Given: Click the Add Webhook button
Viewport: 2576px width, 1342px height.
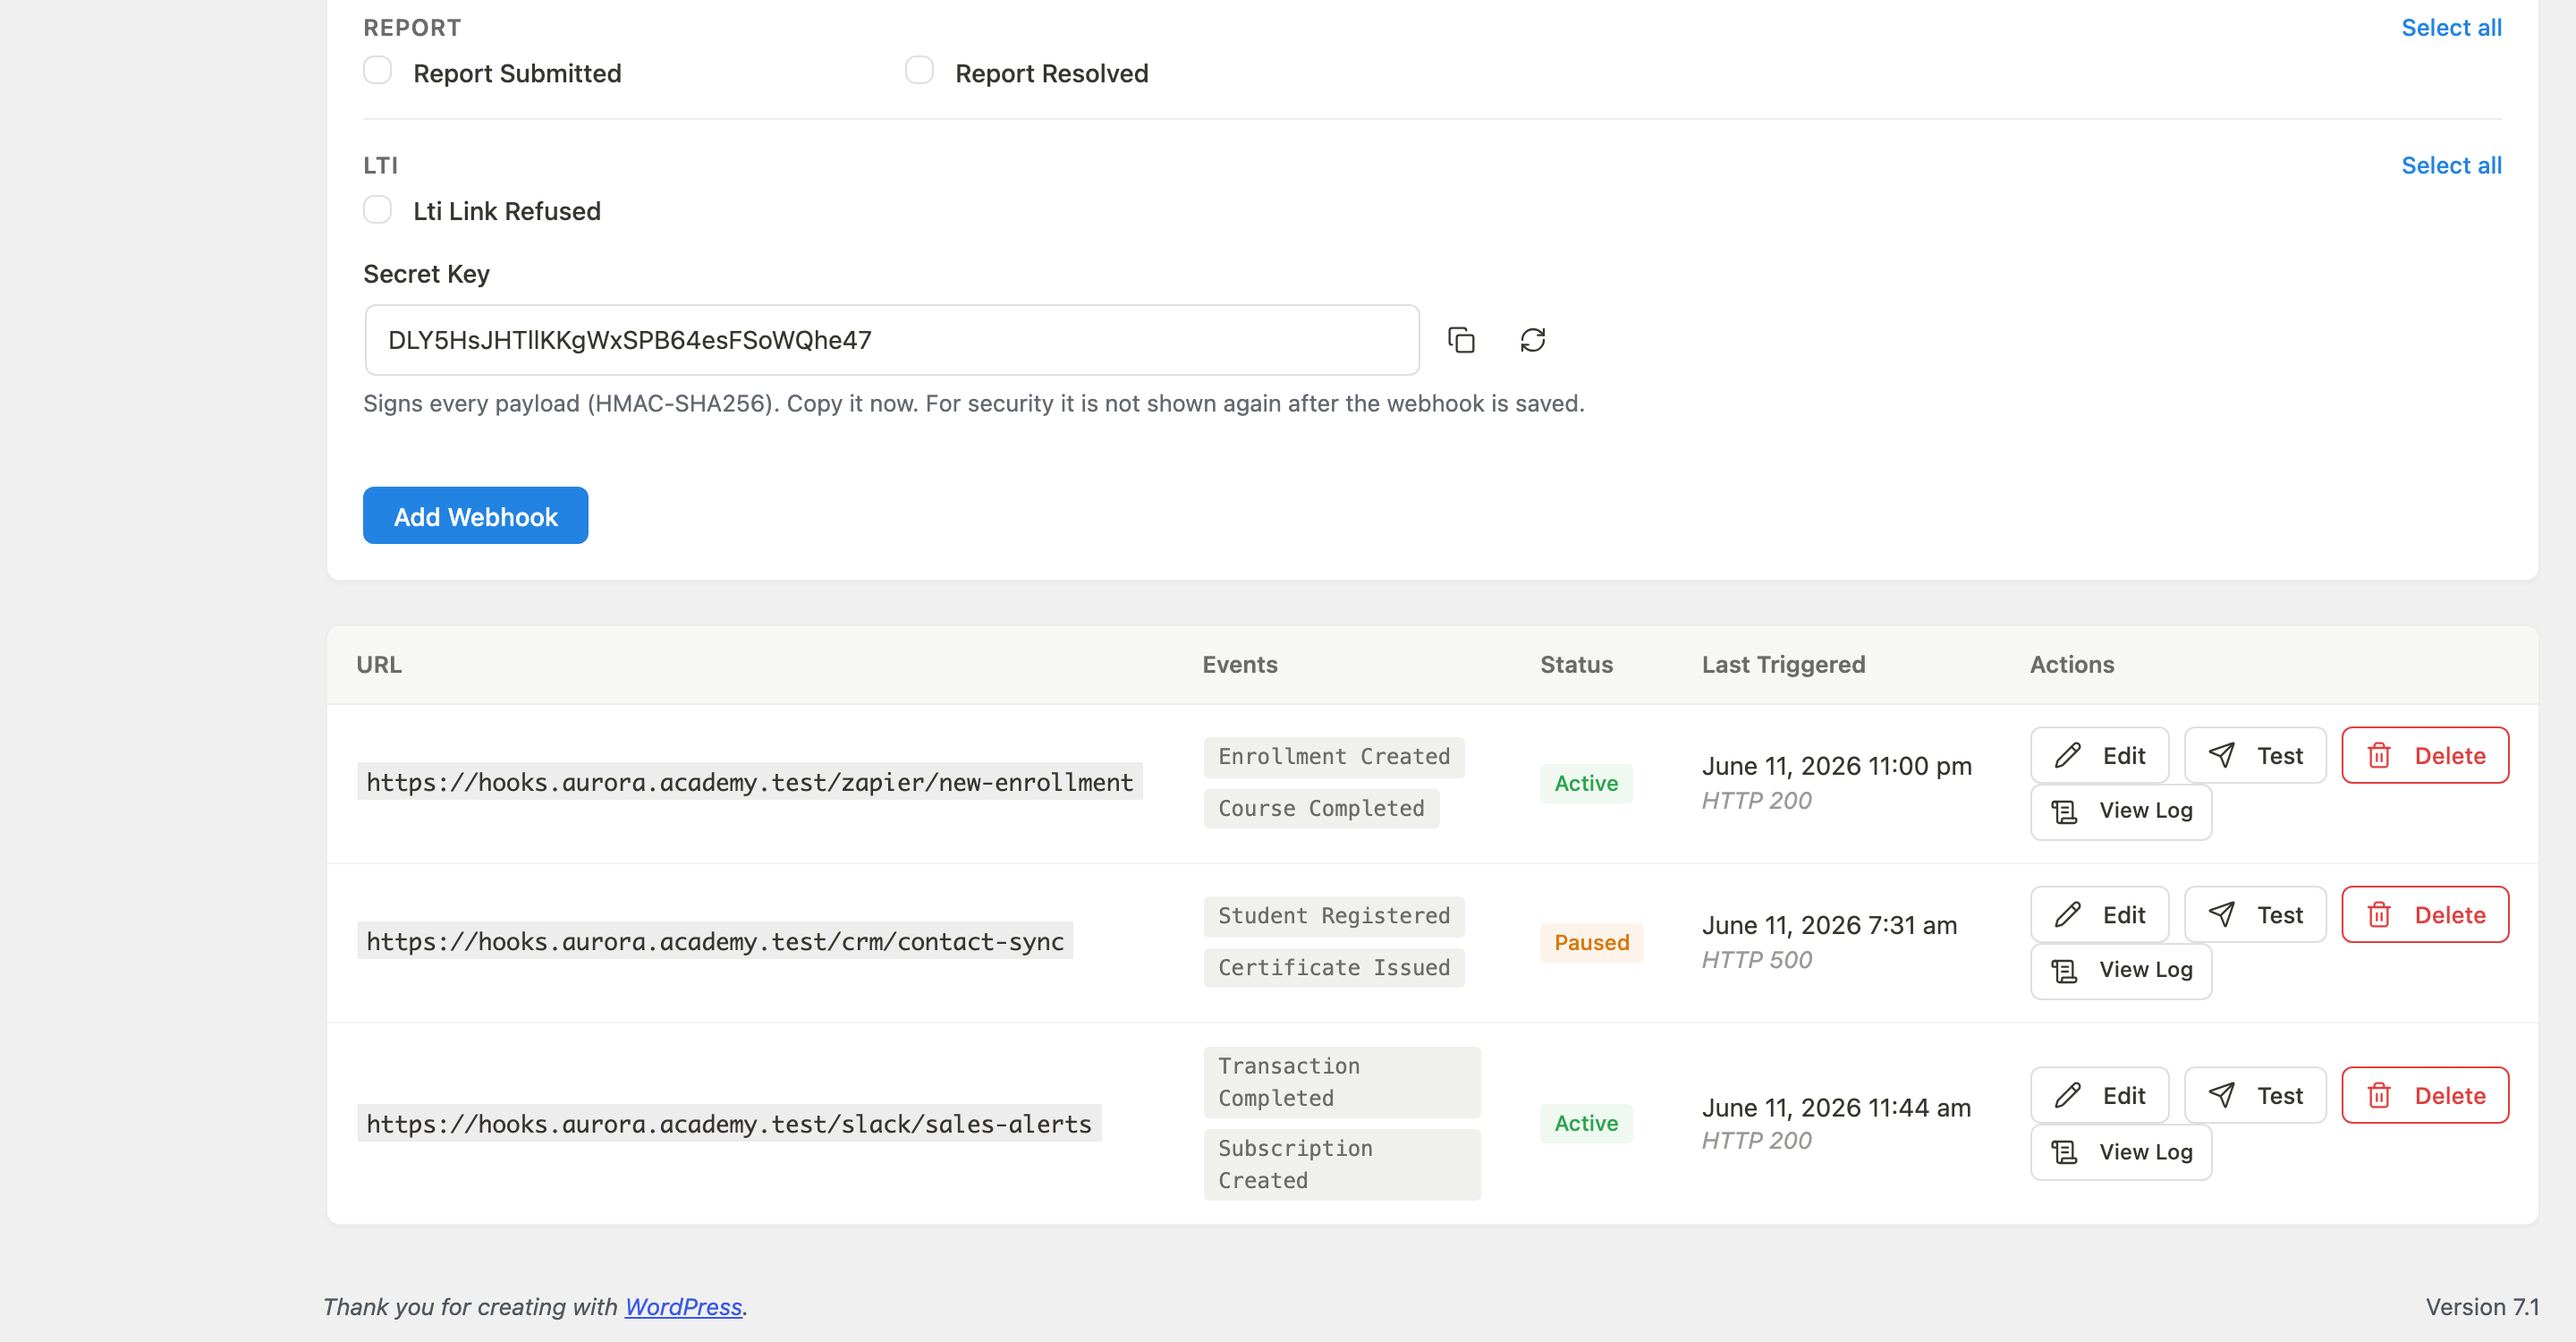Looking at the screenshot, I should coord(475,516).
